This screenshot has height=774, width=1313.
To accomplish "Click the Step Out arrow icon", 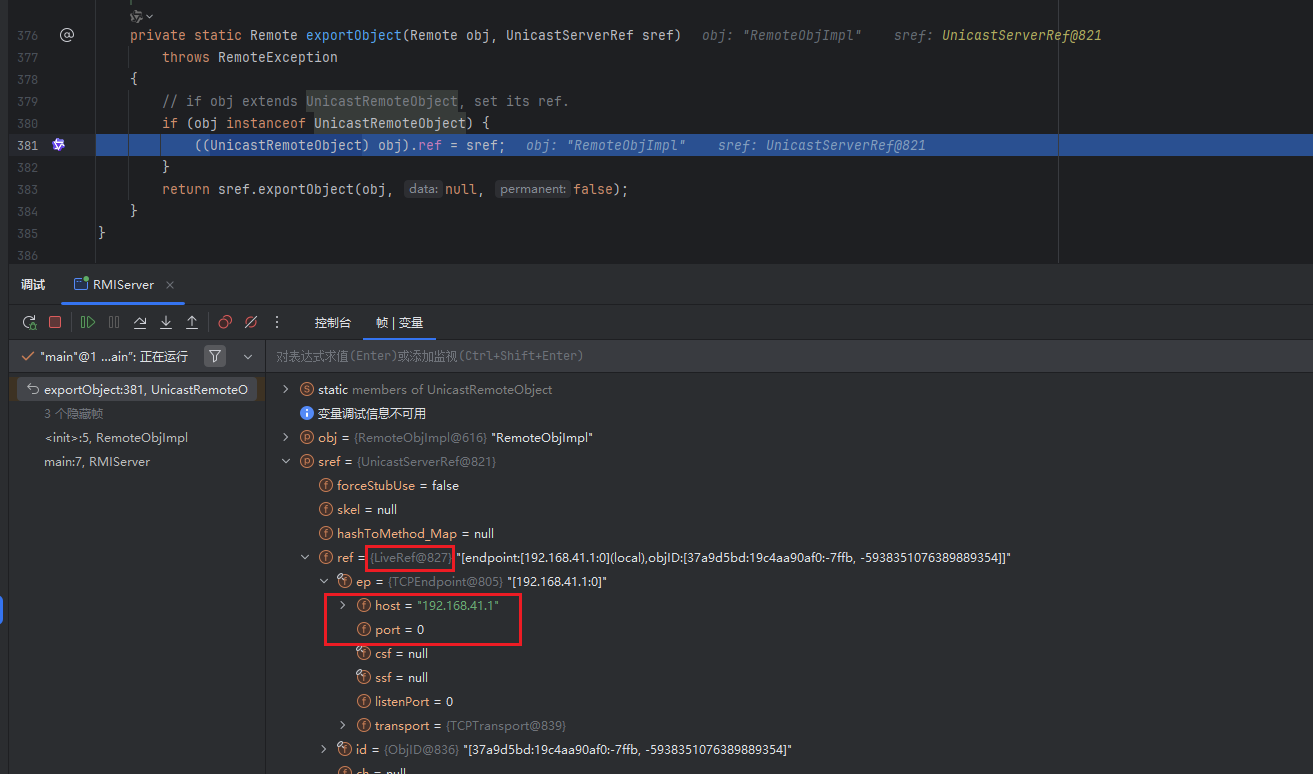I will [x=192, y=322].
